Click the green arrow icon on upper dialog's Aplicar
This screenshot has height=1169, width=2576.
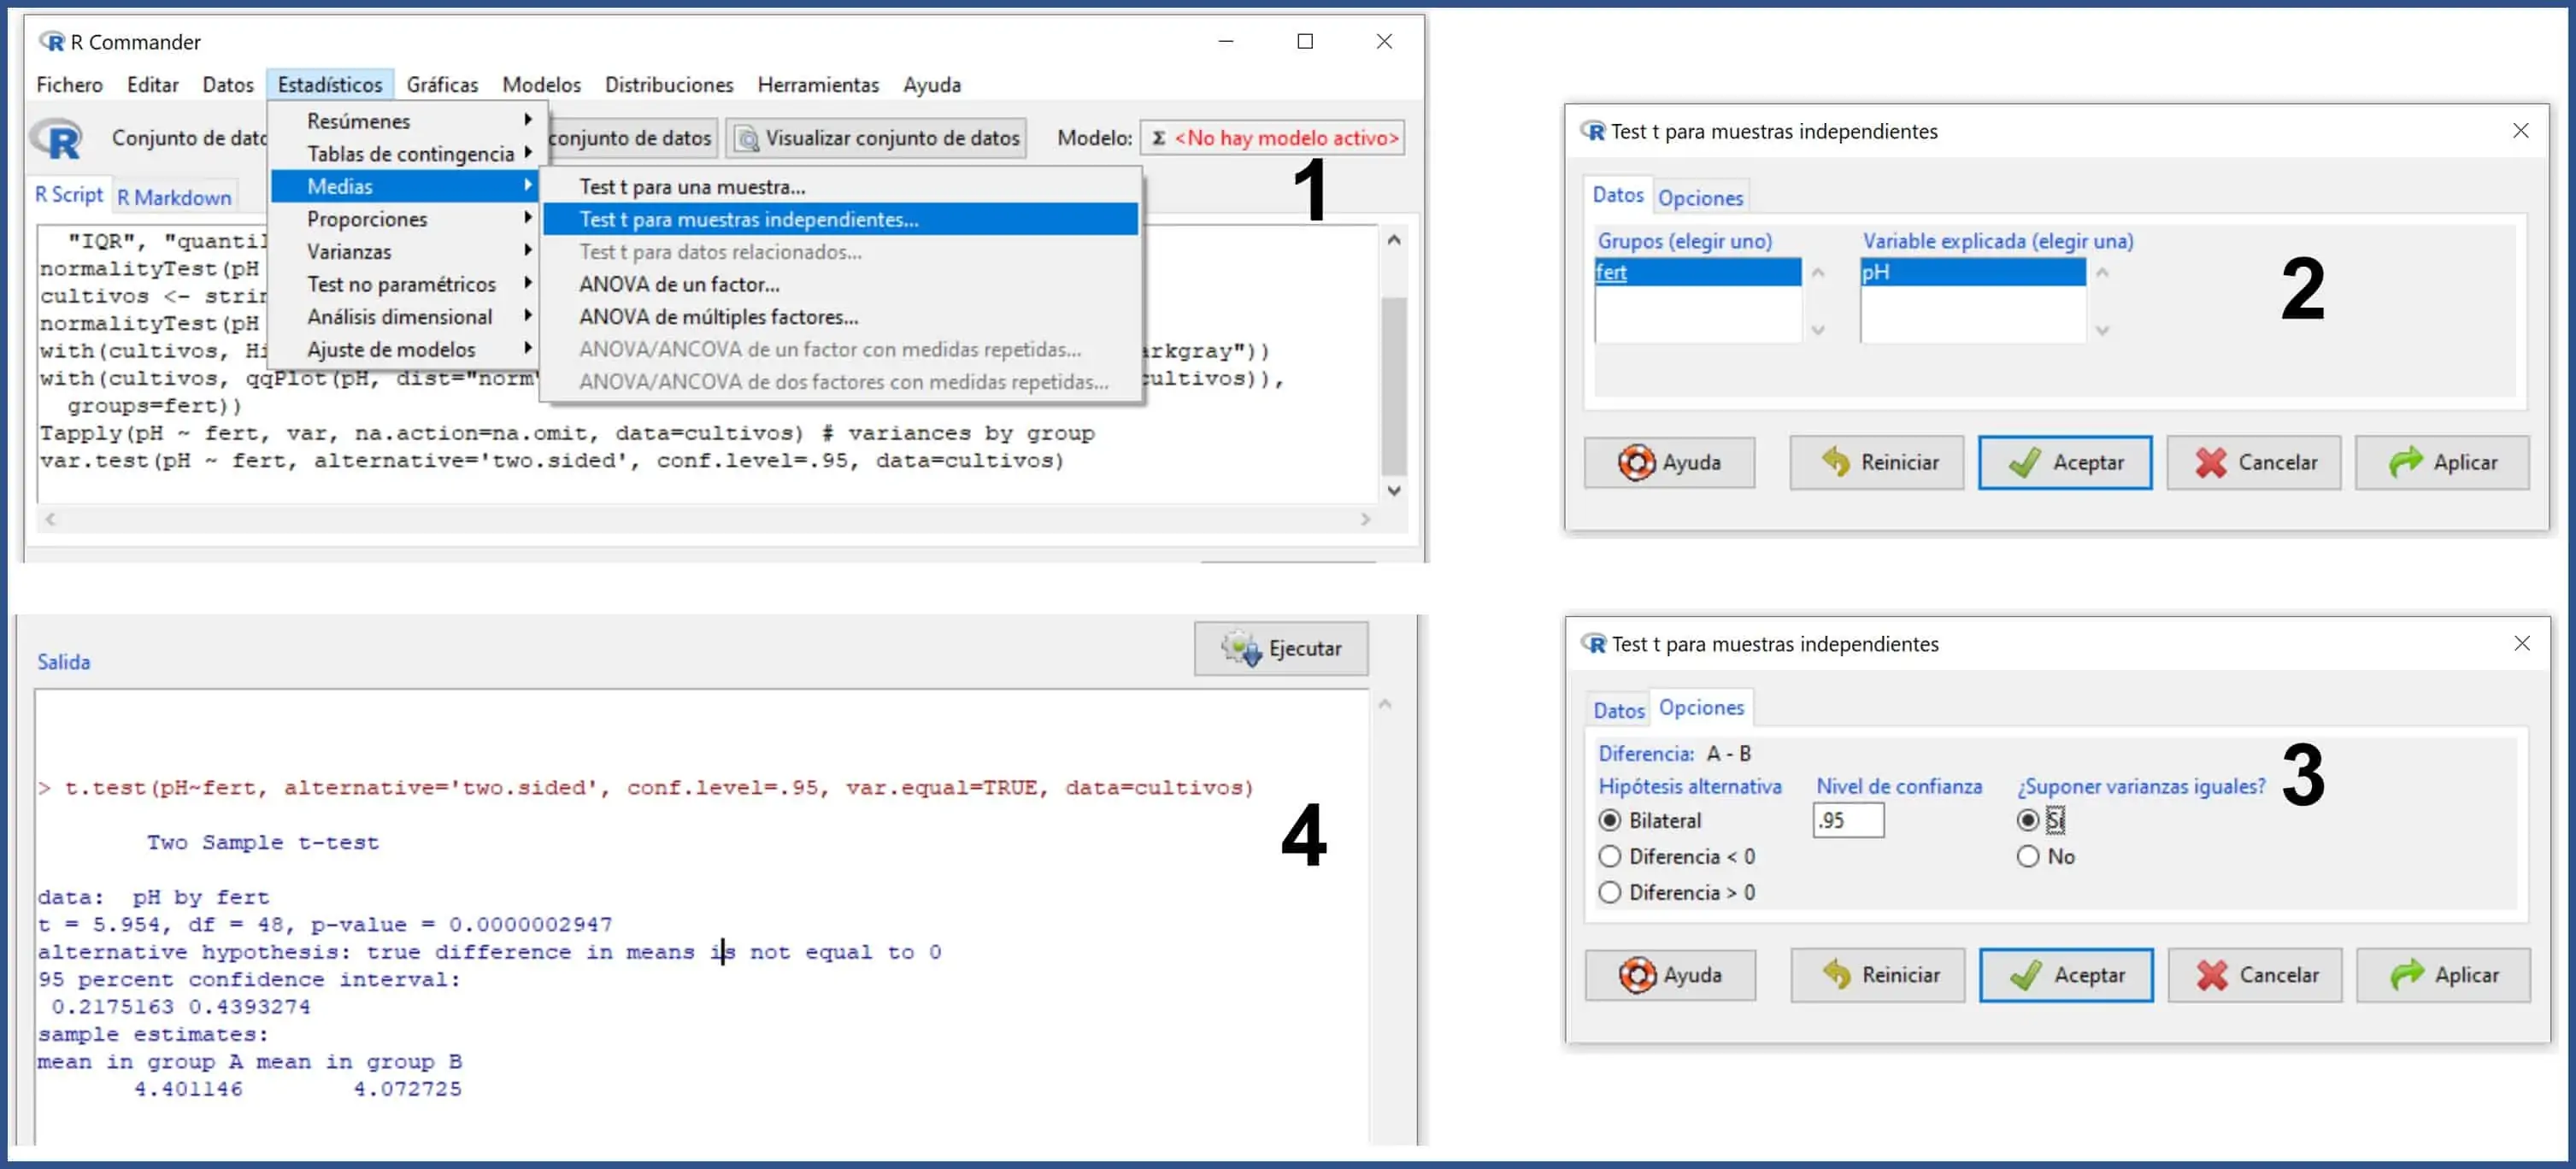tap(2406, 462)
